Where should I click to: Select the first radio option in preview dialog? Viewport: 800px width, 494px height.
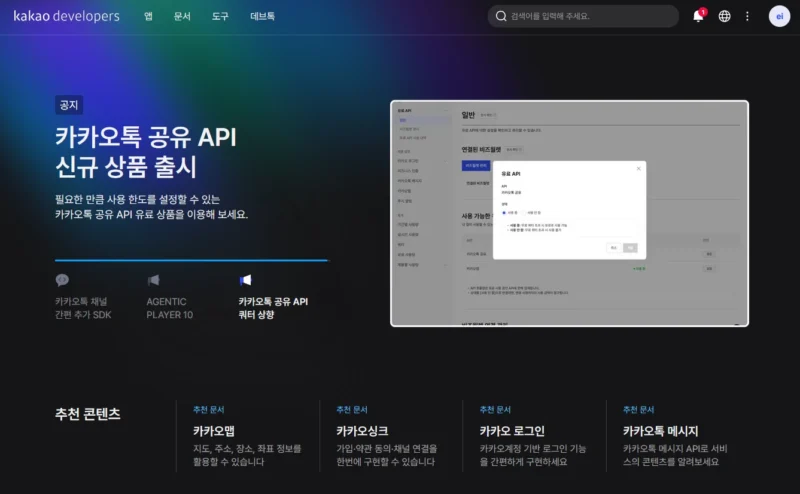(504, 213)
